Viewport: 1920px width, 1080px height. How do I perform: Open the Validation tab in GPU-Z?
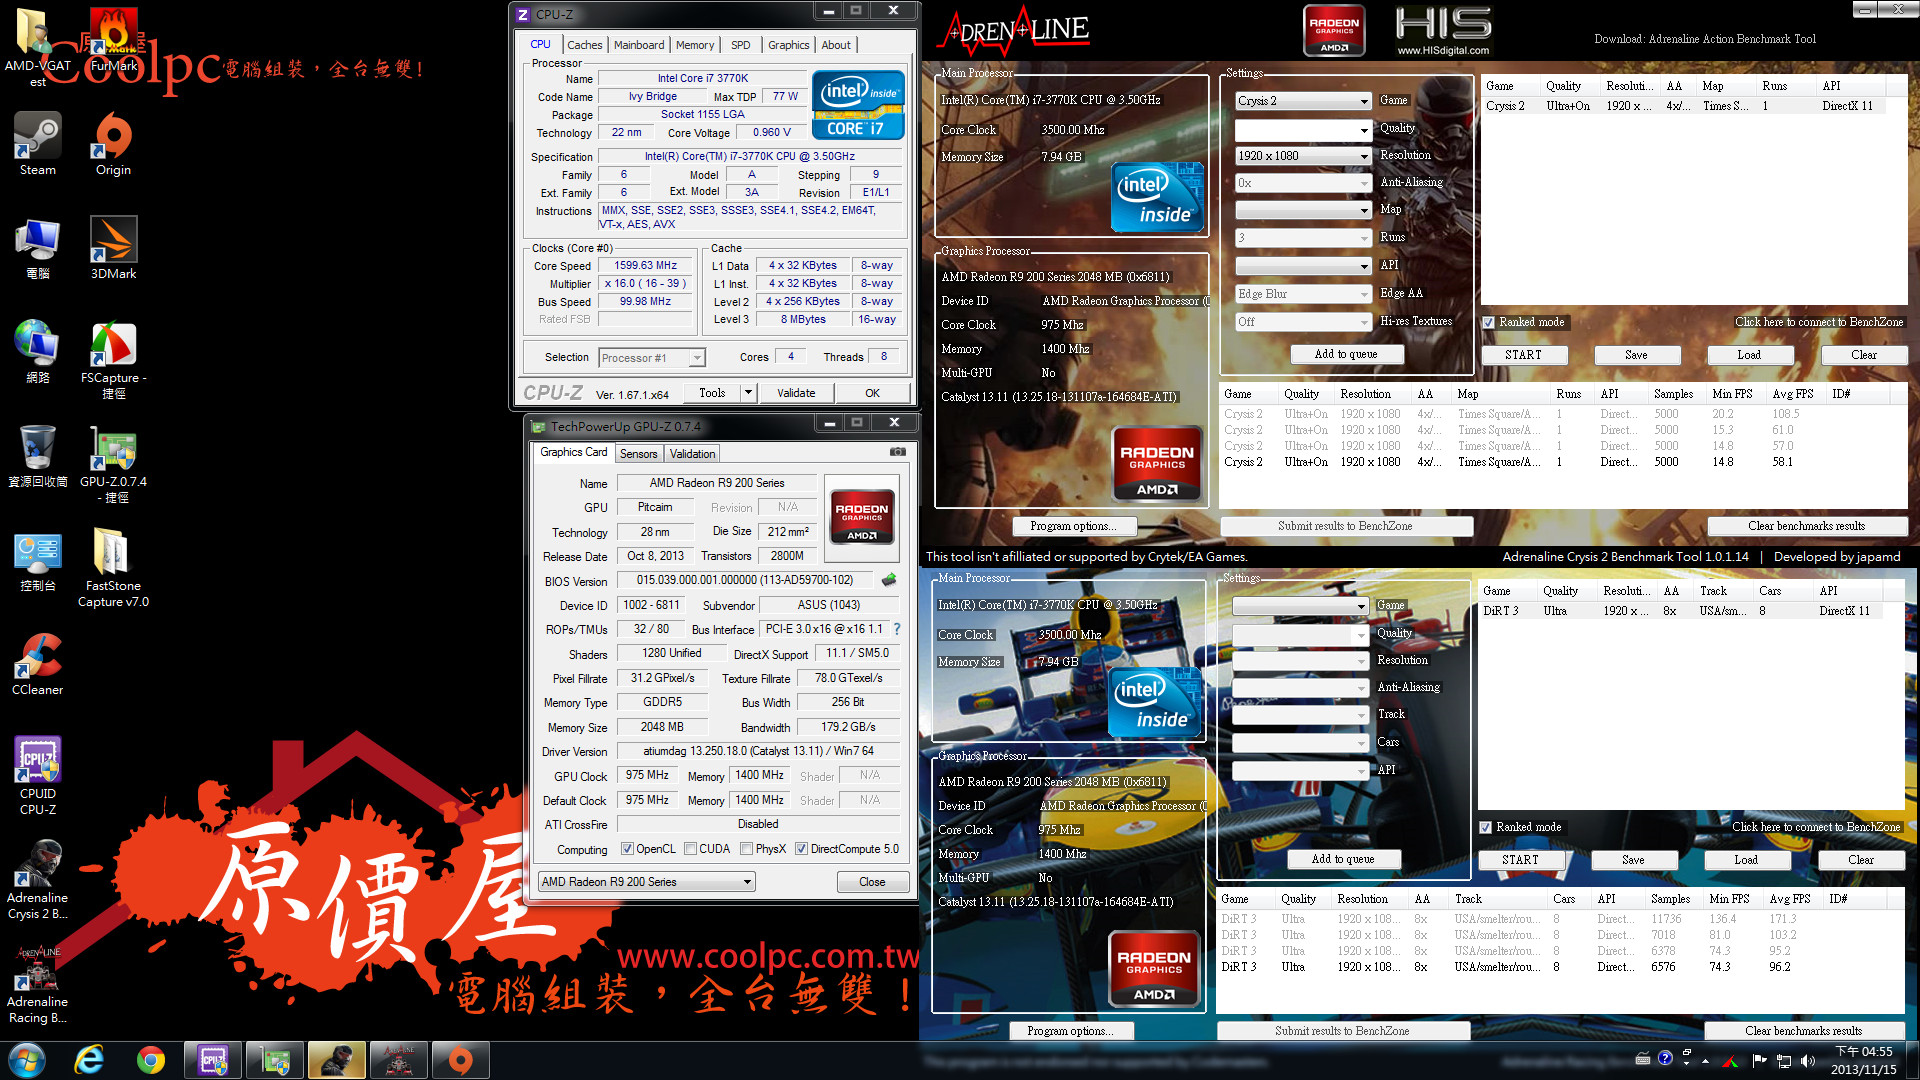coord(692,454)
